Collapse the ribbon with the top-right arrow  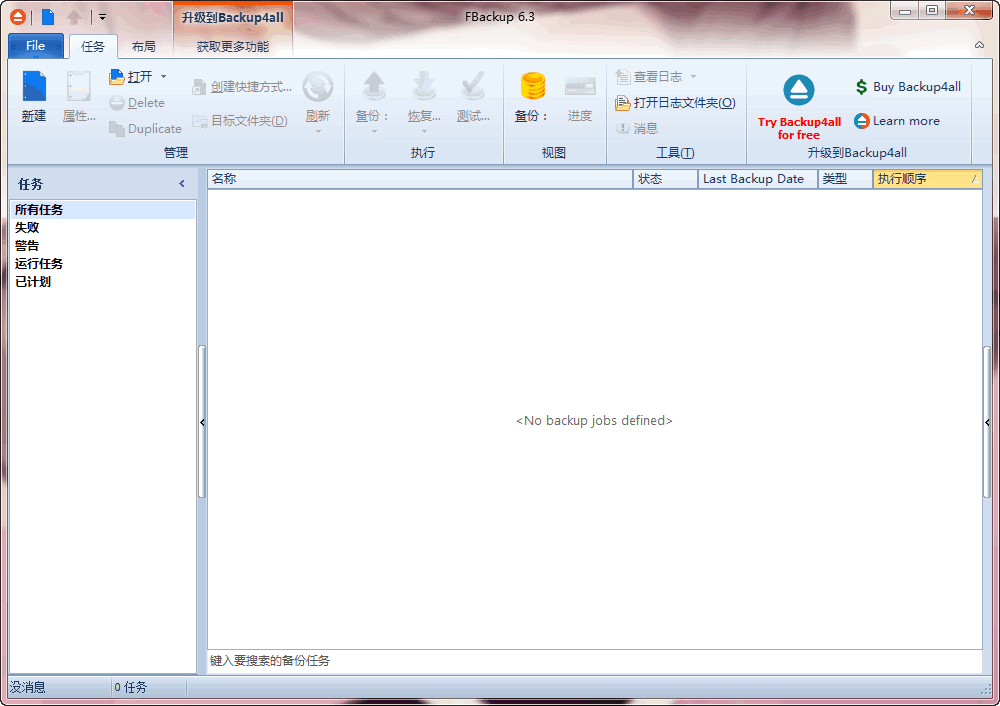pos(979,46)
